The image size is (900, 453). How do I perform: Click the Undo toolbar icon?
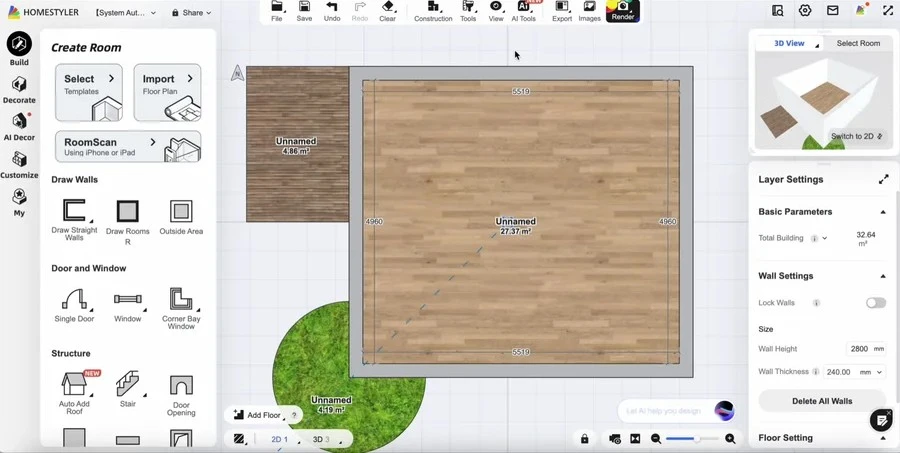(332, 11)
